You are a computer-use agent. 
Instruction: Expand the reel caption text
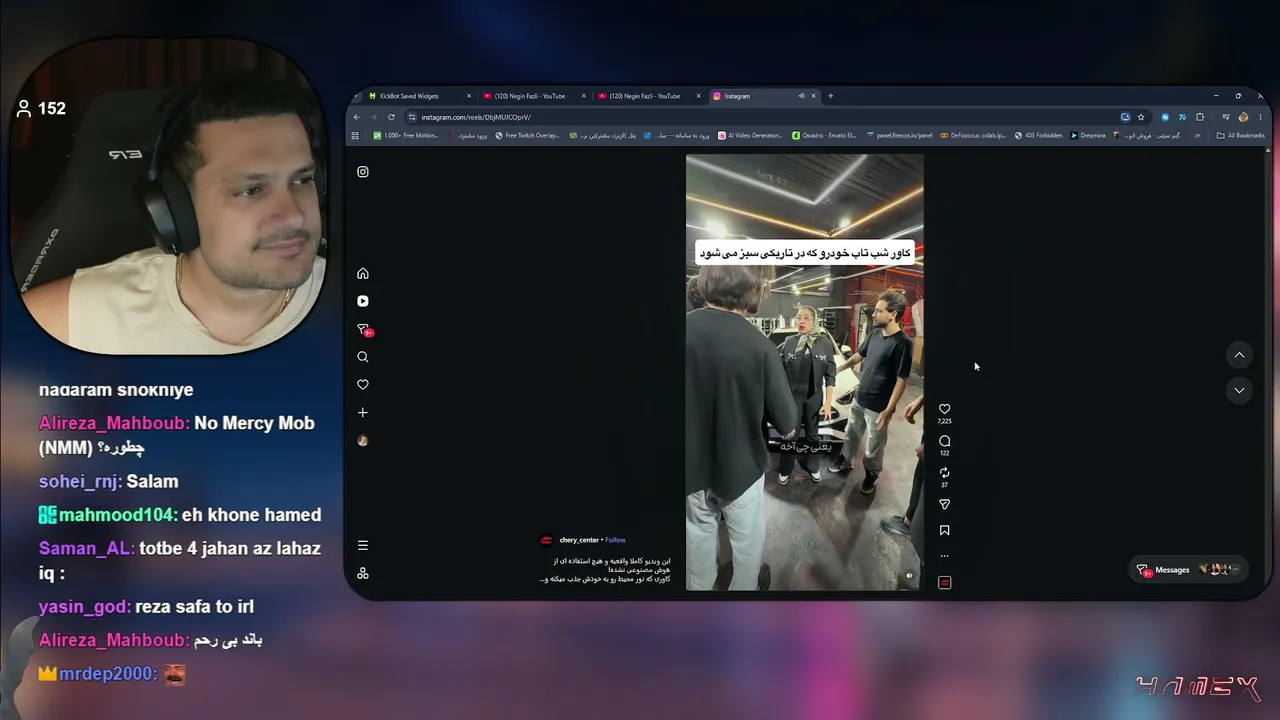[606, 570]
